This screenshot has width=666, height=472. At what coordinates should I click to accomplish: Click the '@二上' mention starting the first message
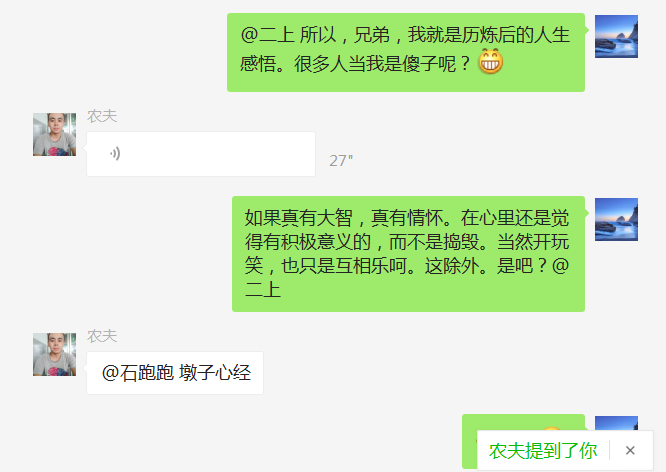(x=268, y=35)
